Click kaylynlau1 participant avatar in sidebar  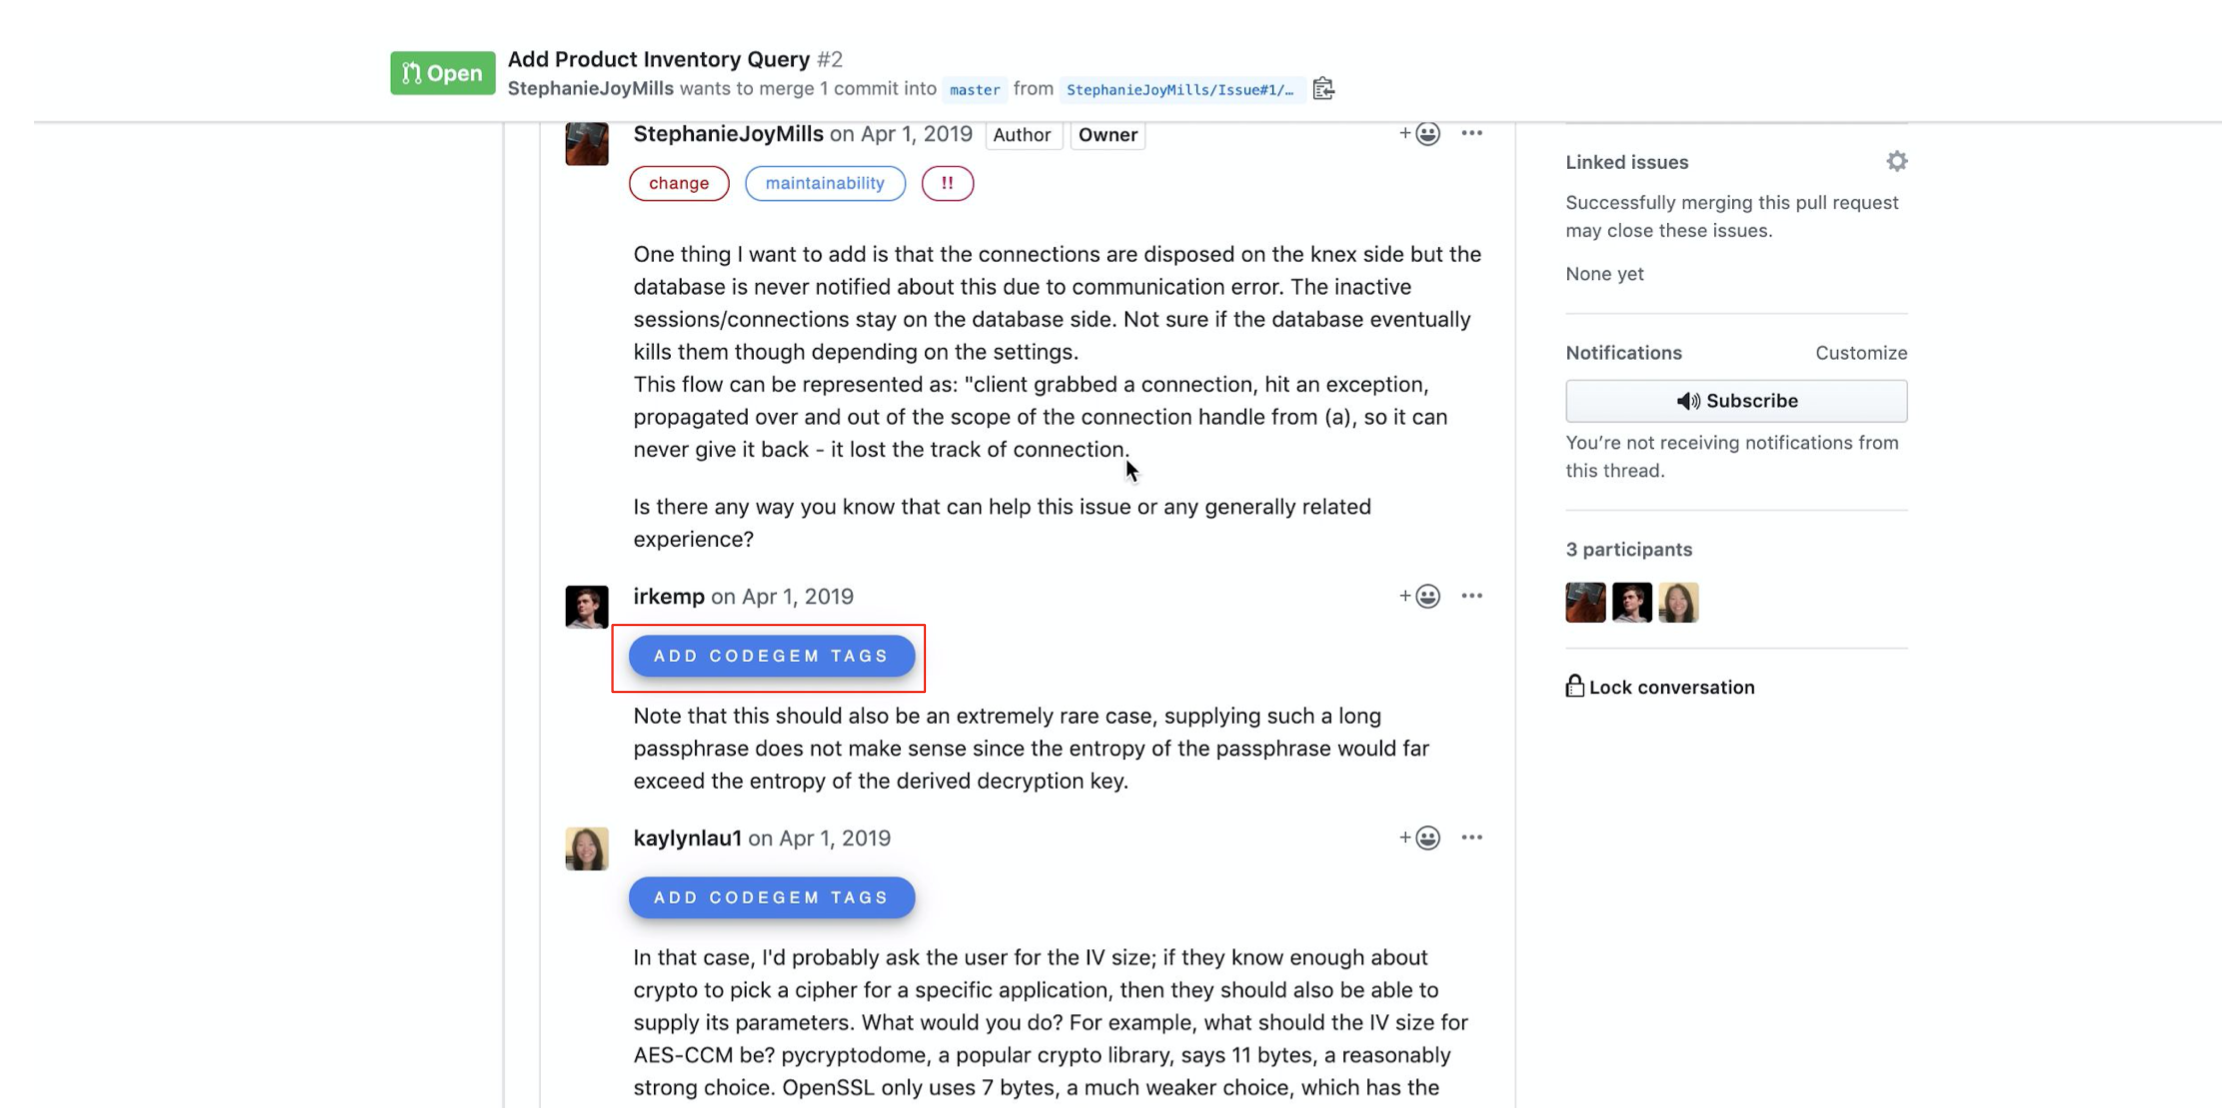(1678, 603)
